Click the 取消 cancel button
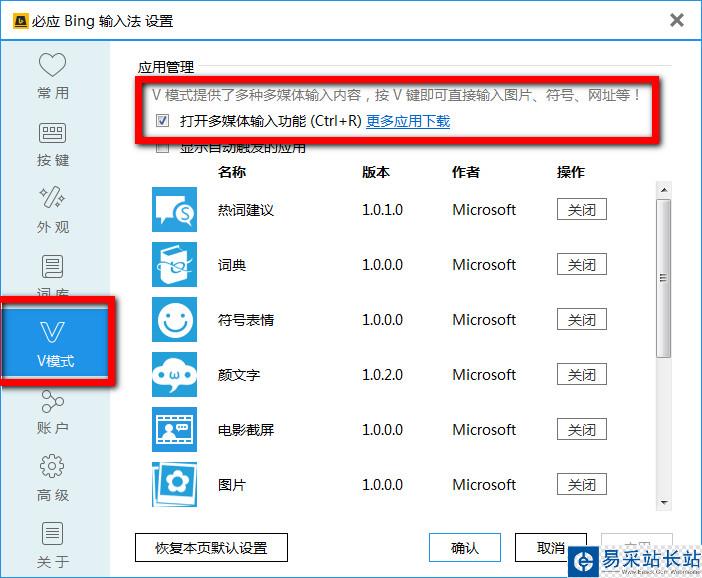702x578 pixels. coord(551,547)
